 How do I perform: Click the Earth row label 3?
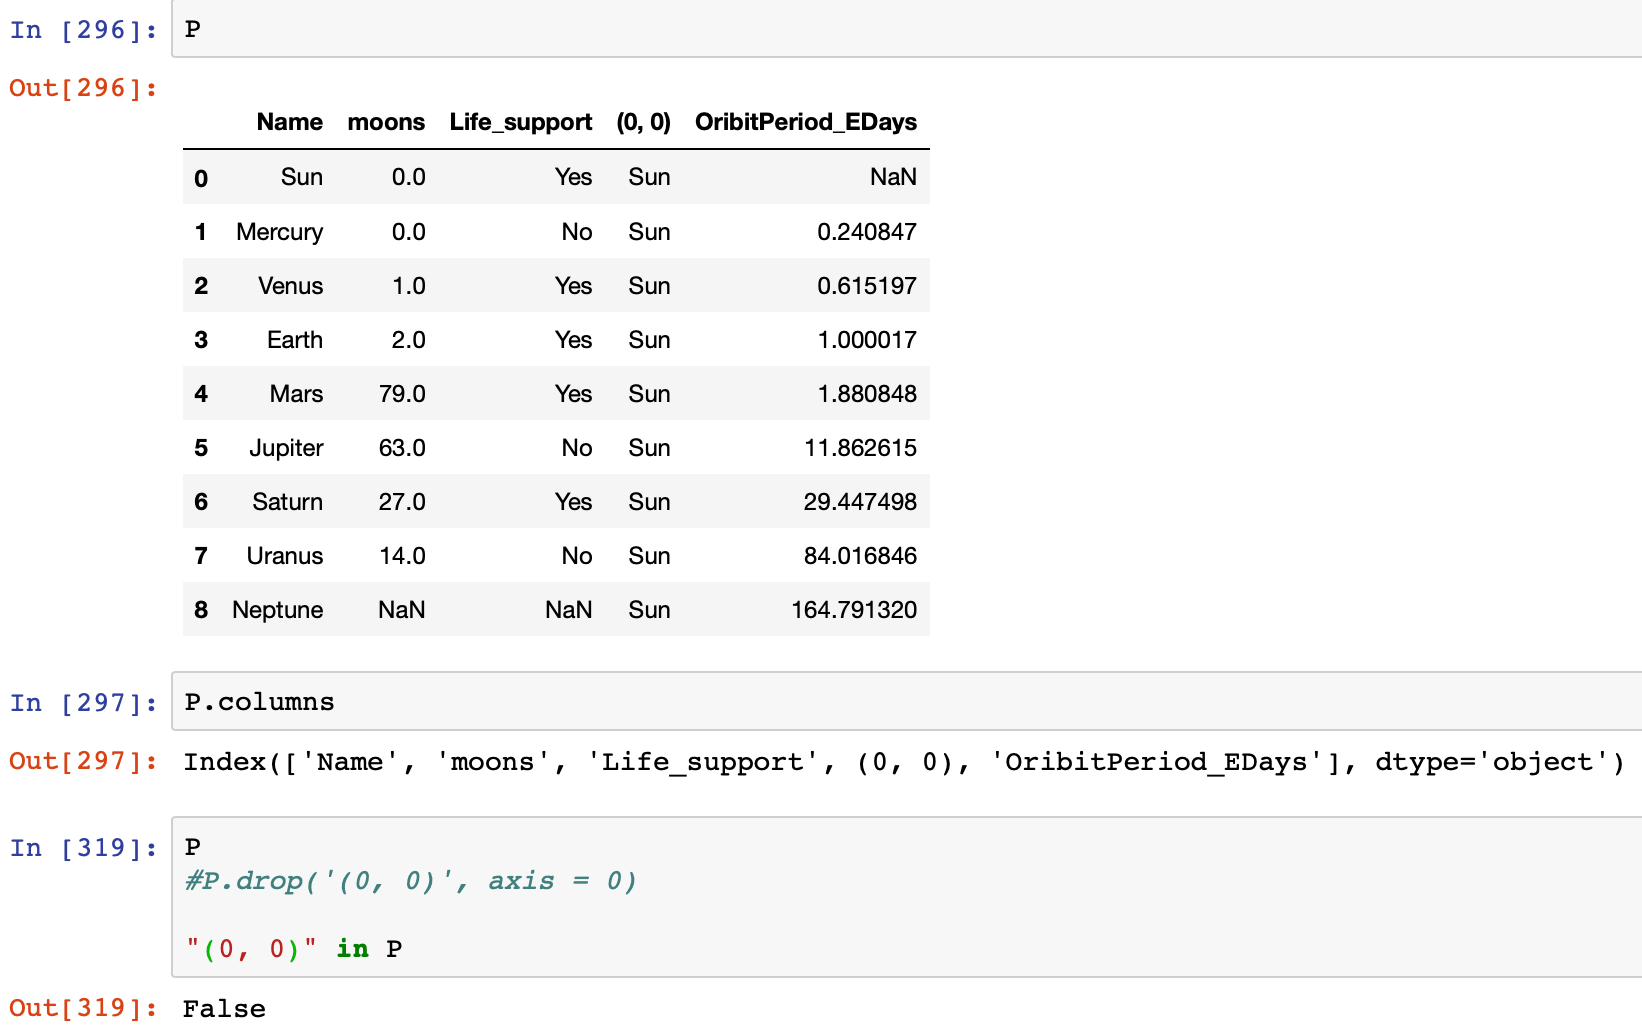[x=201, y=339]
